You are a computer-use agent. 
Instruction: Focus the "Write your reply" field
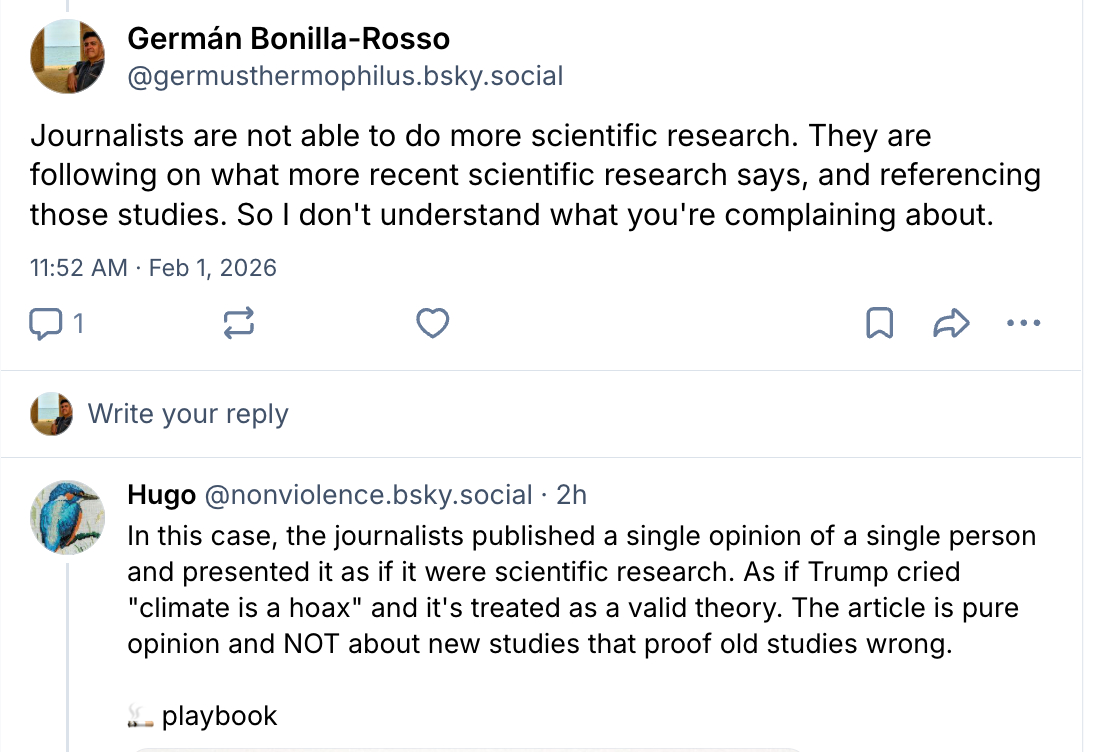[188, 414]
